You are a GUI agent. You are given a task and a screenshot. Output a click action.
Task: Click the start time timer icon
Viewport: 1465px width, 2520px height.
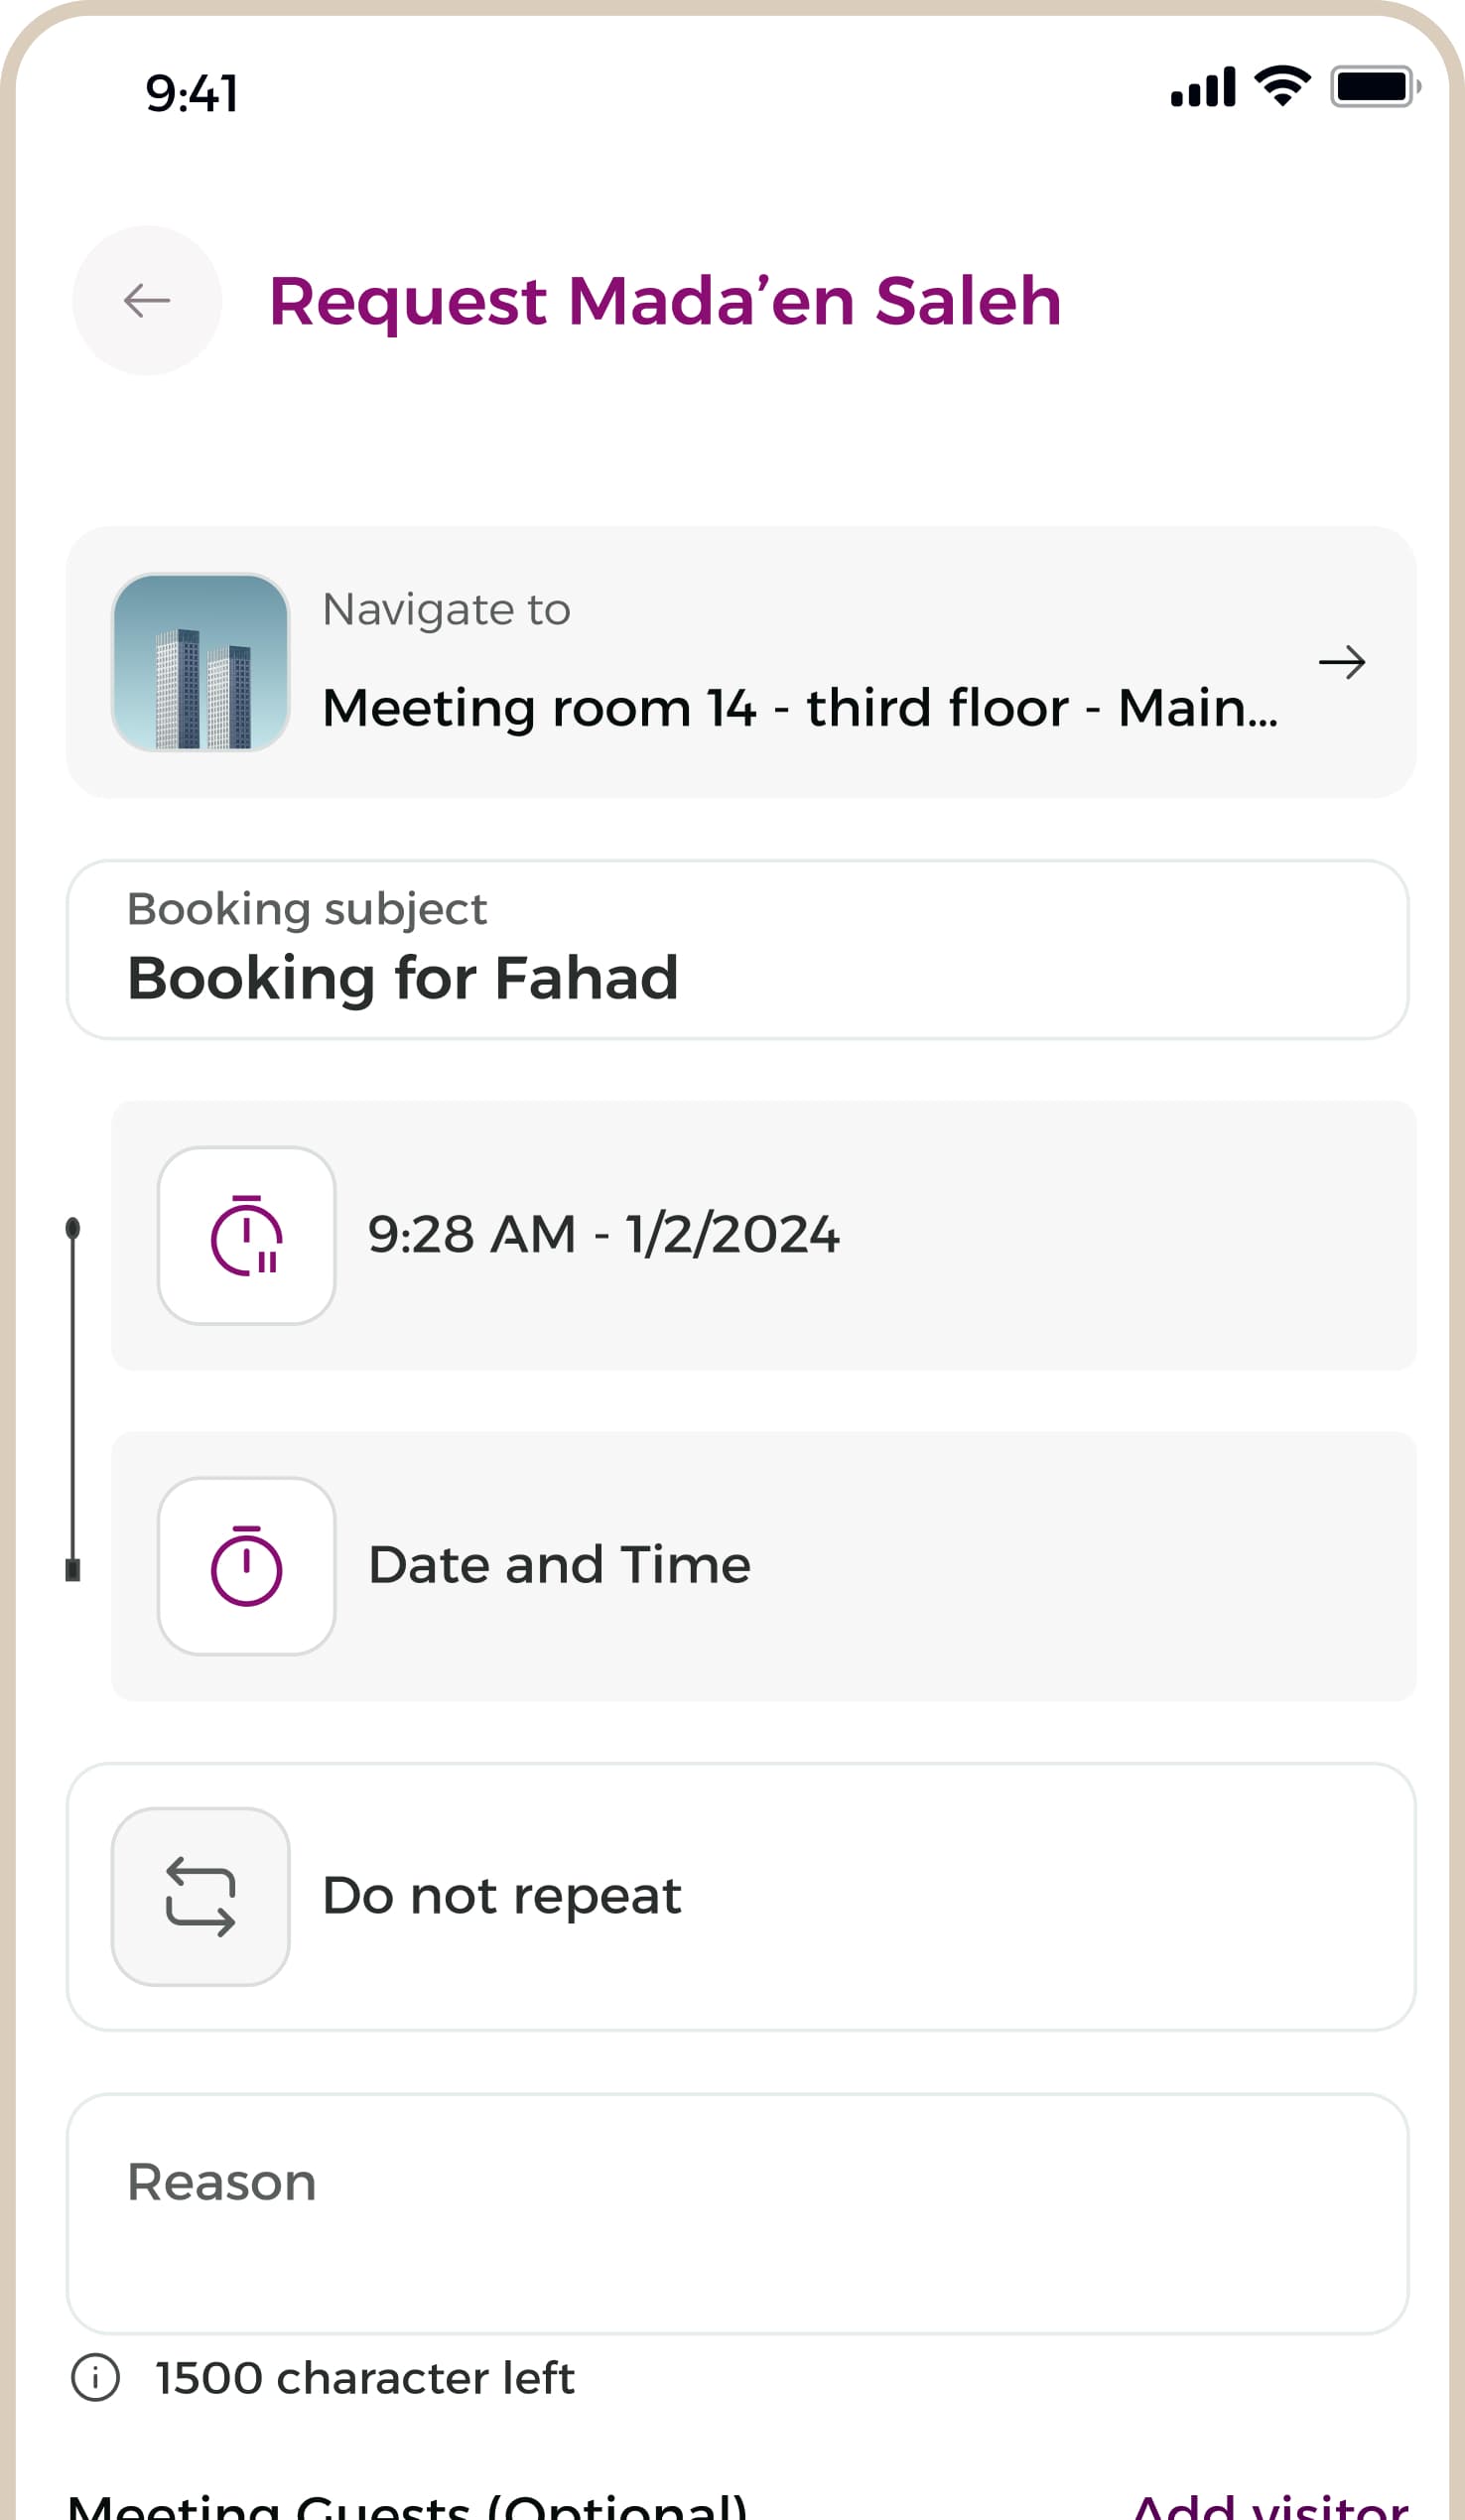[x=246, y=1236]
